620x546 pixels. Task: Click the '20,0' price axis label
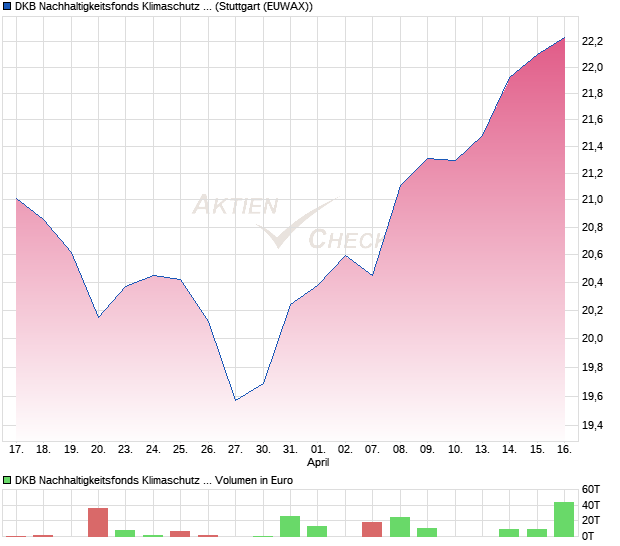[592, 338]
